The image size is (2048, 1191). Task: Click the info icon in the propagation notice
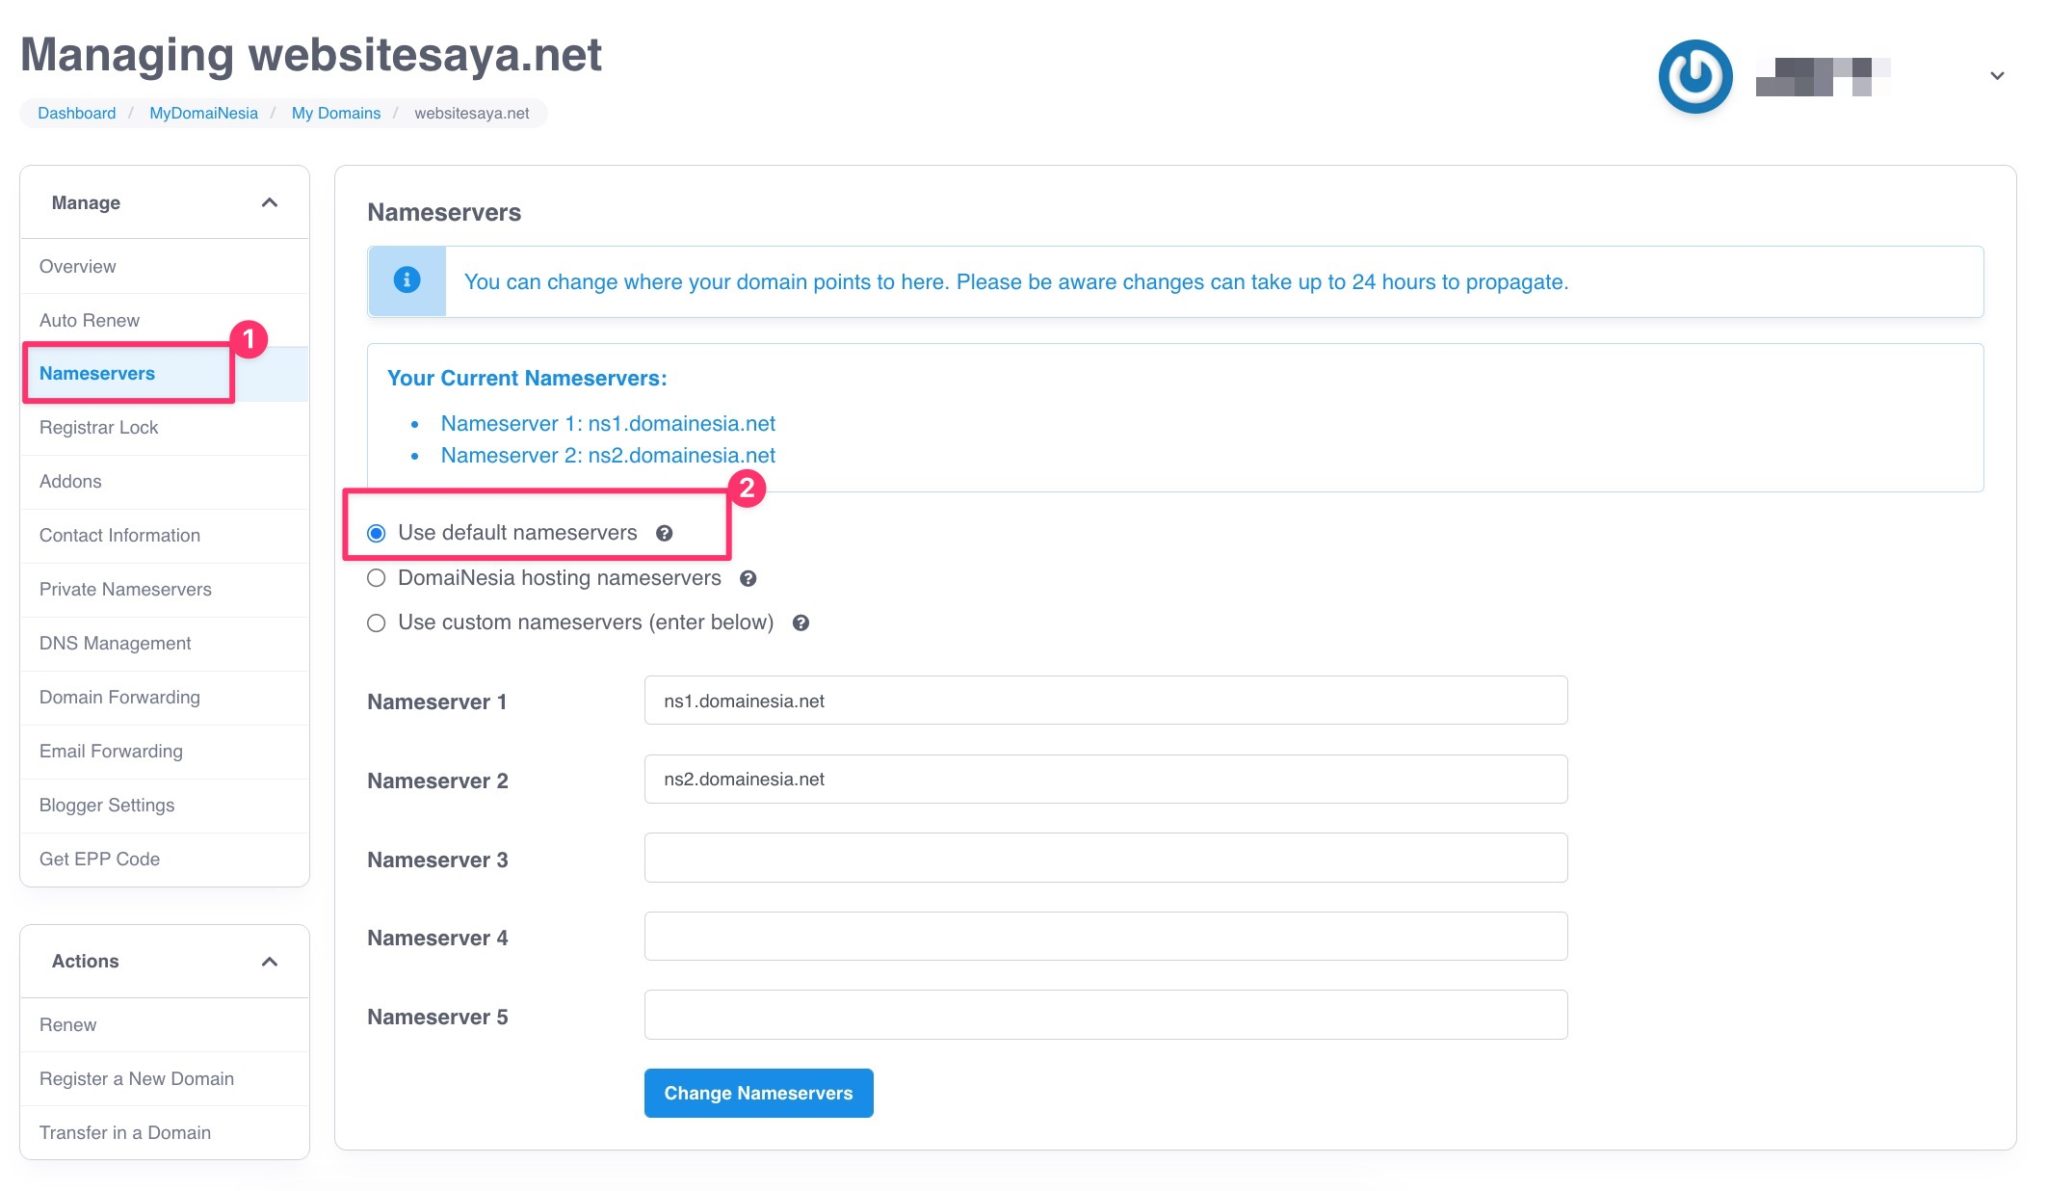click(x=406, y=281)
